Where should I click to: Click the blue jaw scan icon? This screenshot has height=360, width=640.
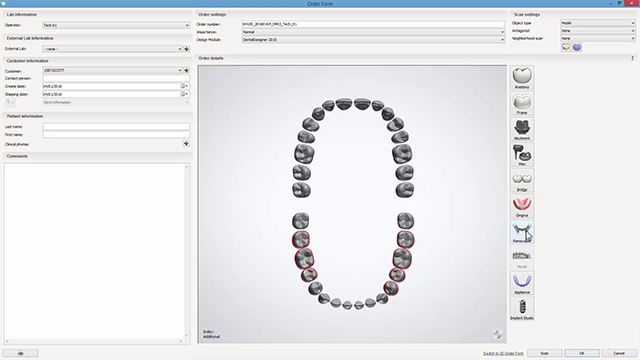tap(577, 47)
